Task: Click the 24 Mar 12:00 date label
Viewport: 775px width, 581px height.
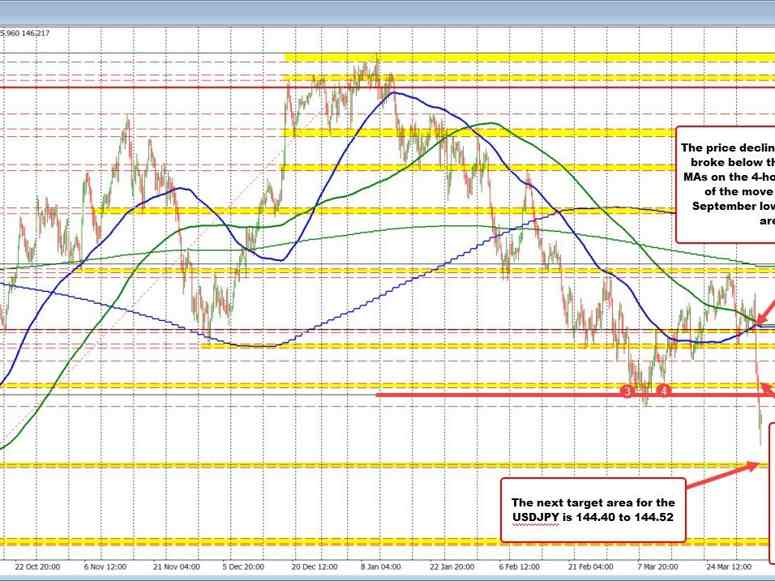Action: click(x=729, y=566)
